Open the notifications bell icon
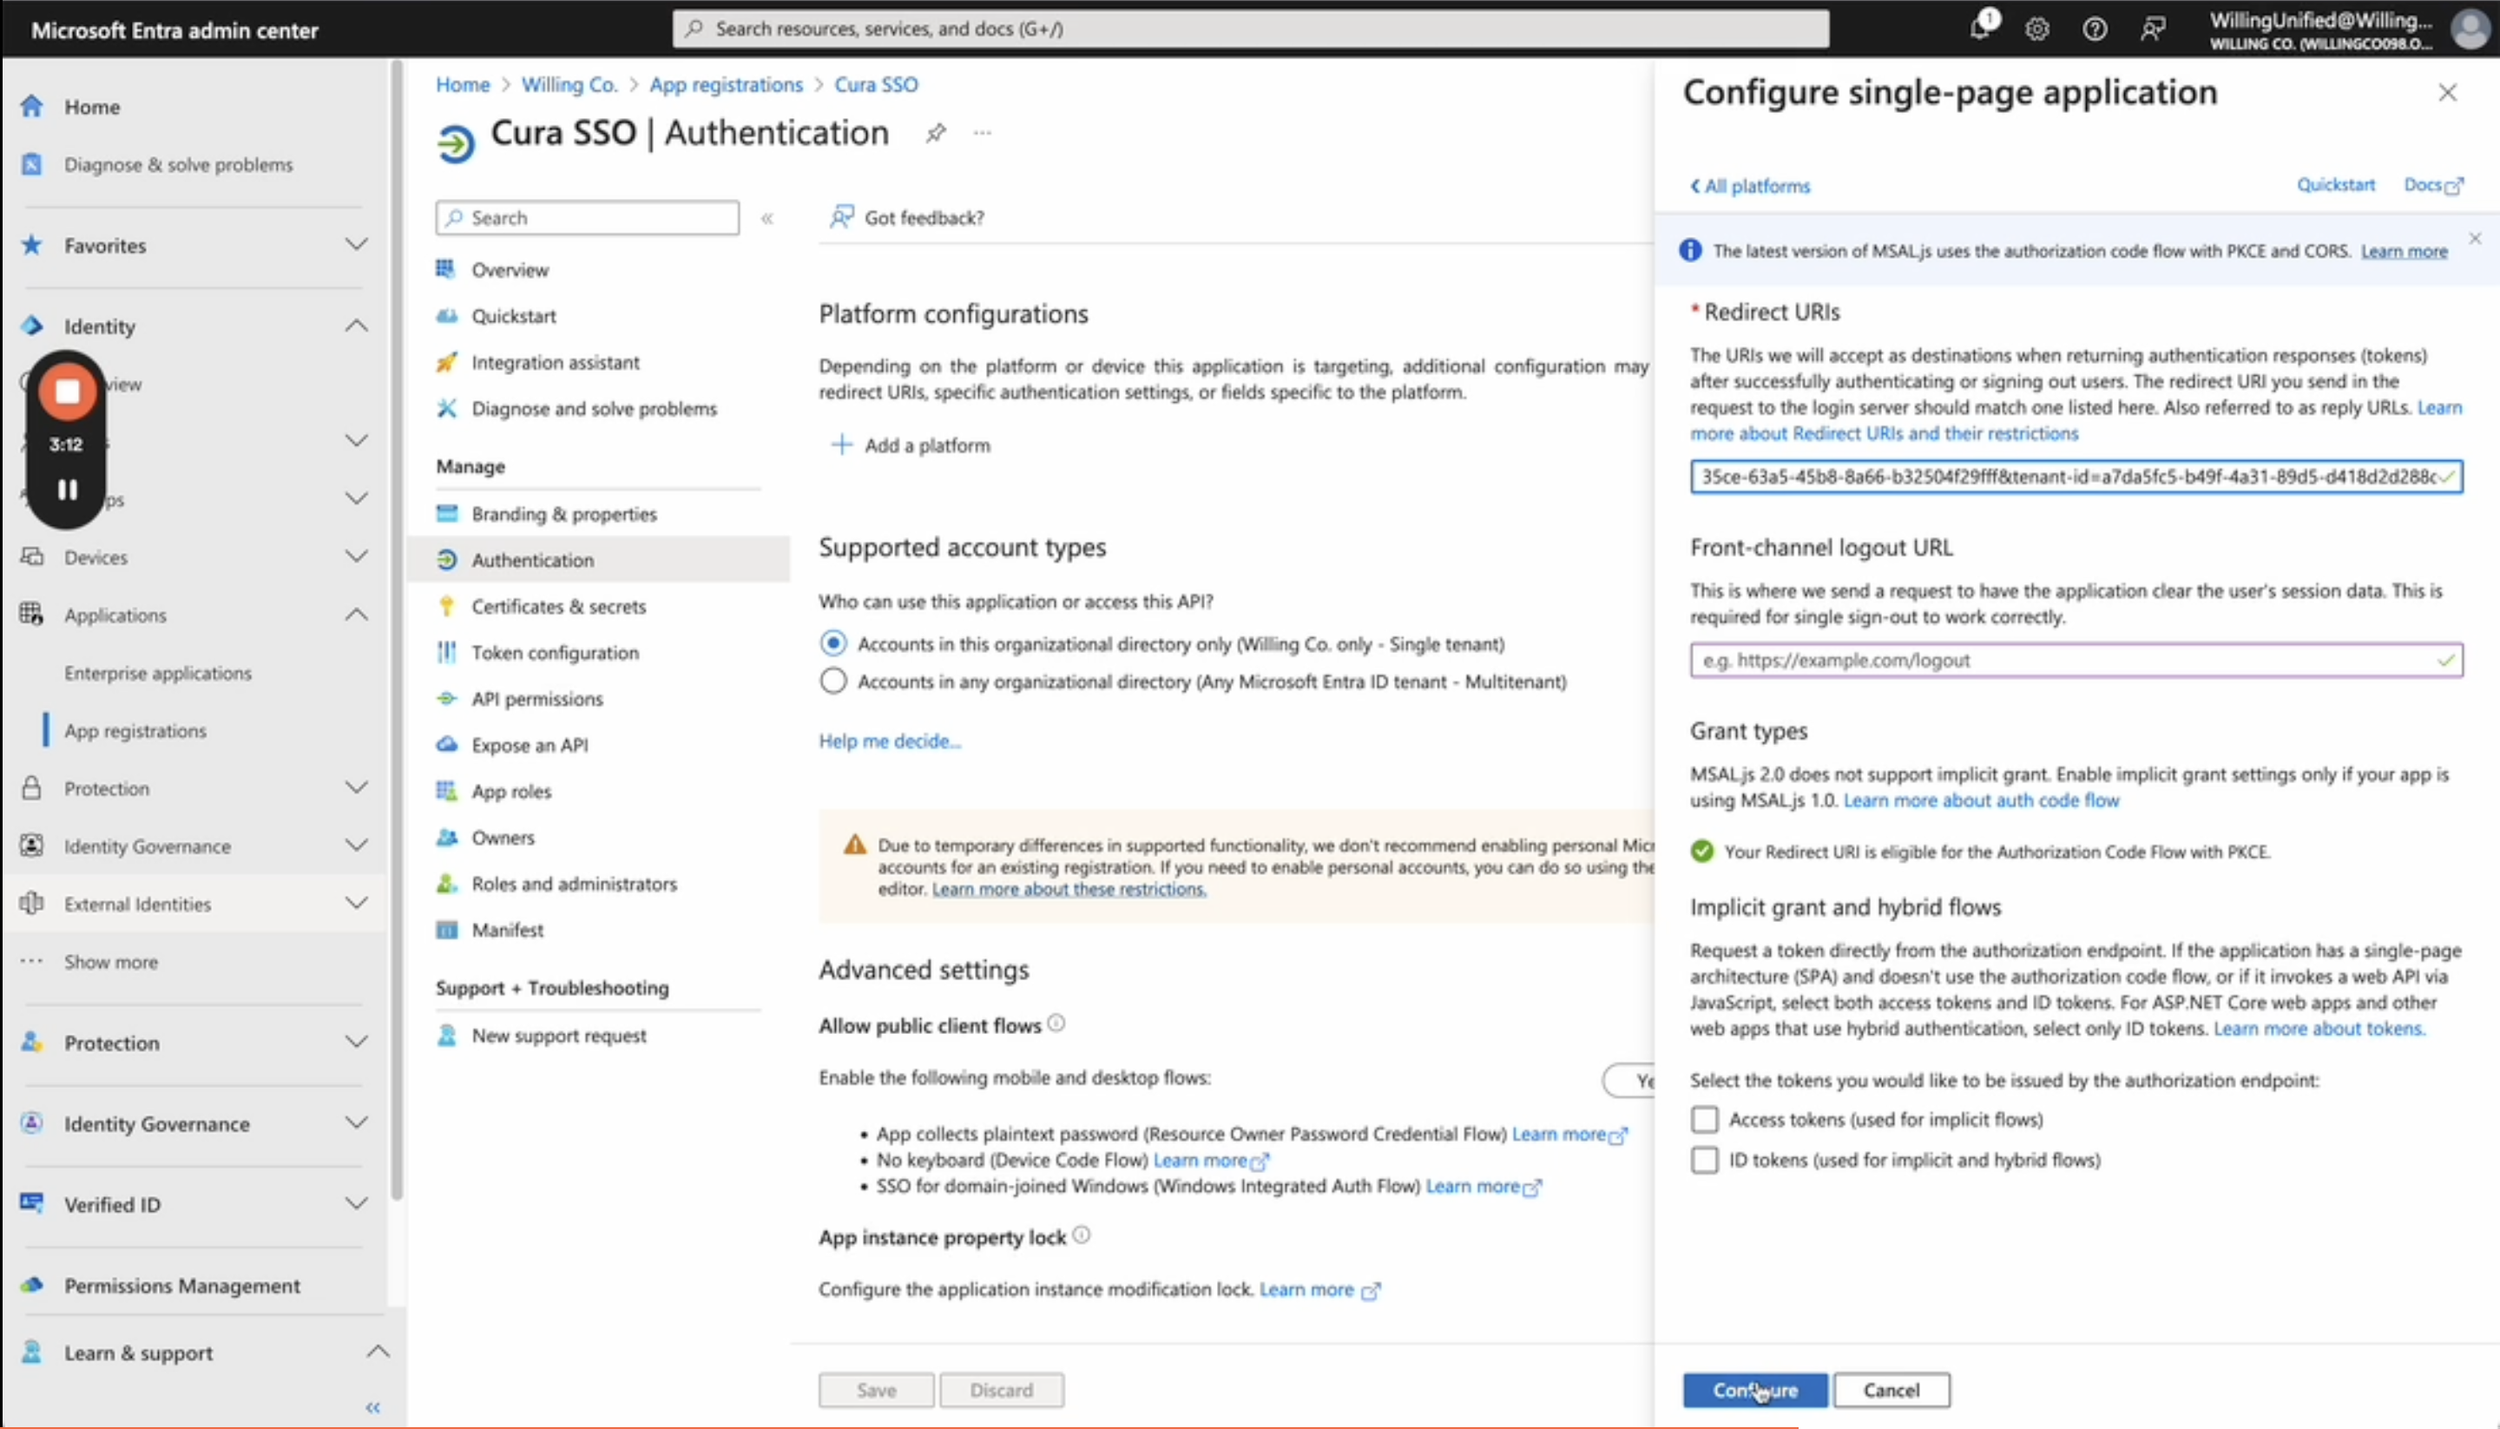Image resolution: width=2500 pixels, height=1429 pixels. (1980, 28)
